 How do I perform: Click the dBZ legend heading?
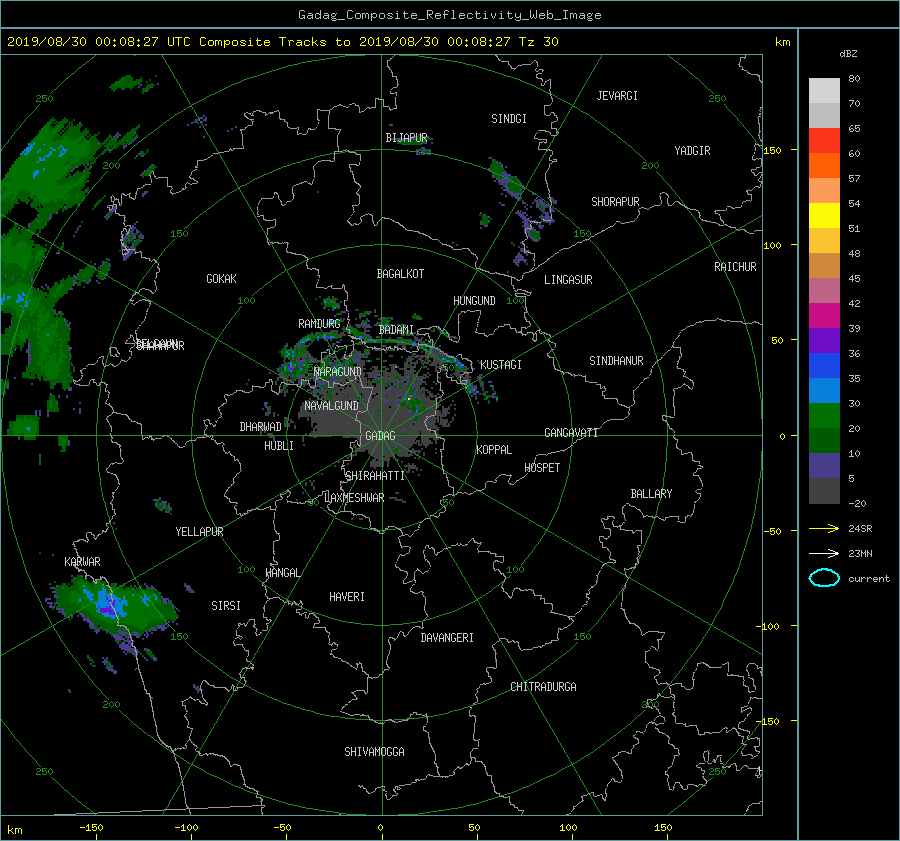[848, 54]
